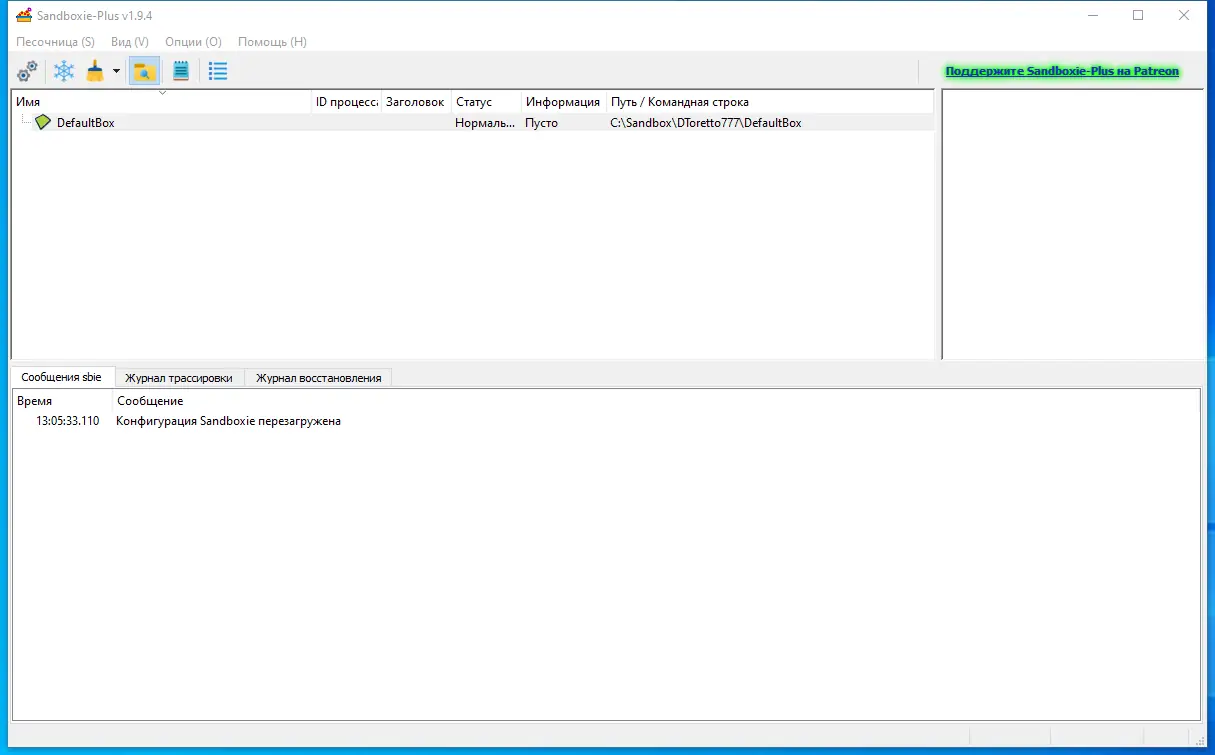Screen dimensions: 1215x755
Task: Click the green DefaultBox sandbox icon
Action: 42,122
